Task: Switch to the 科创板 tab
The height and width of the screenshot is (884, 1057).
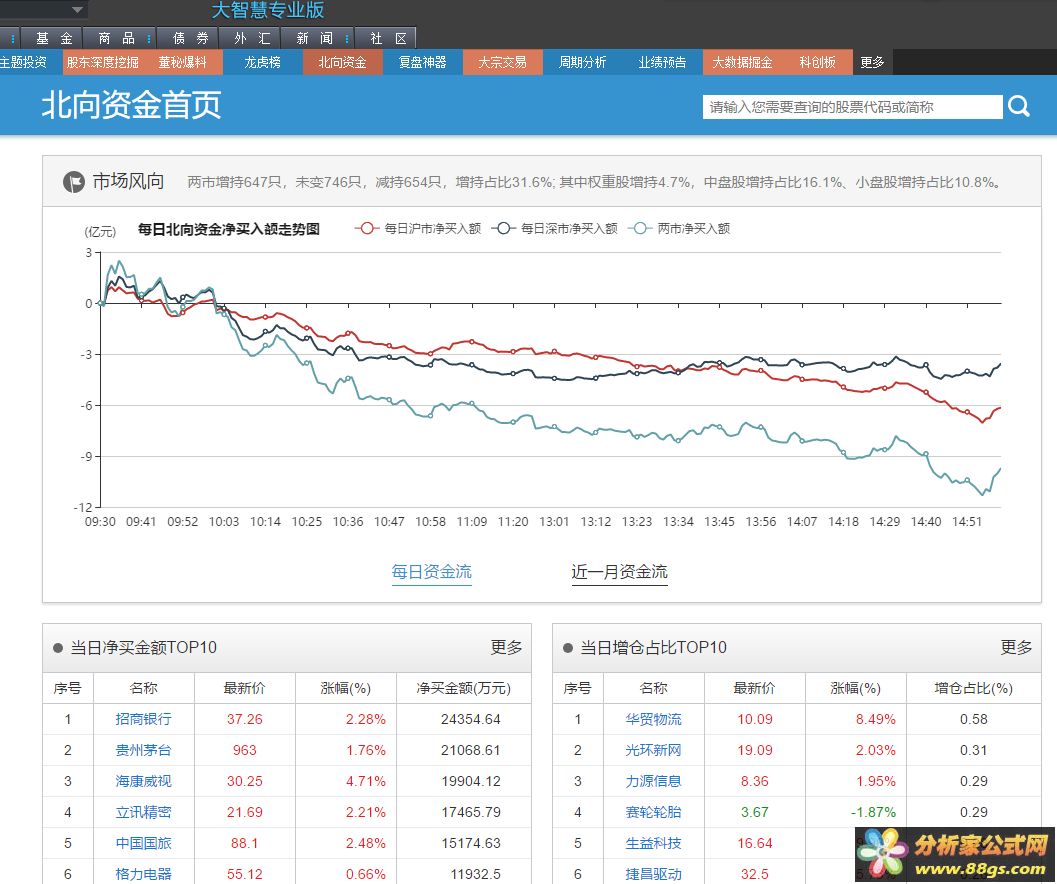Action: [817, 62]
